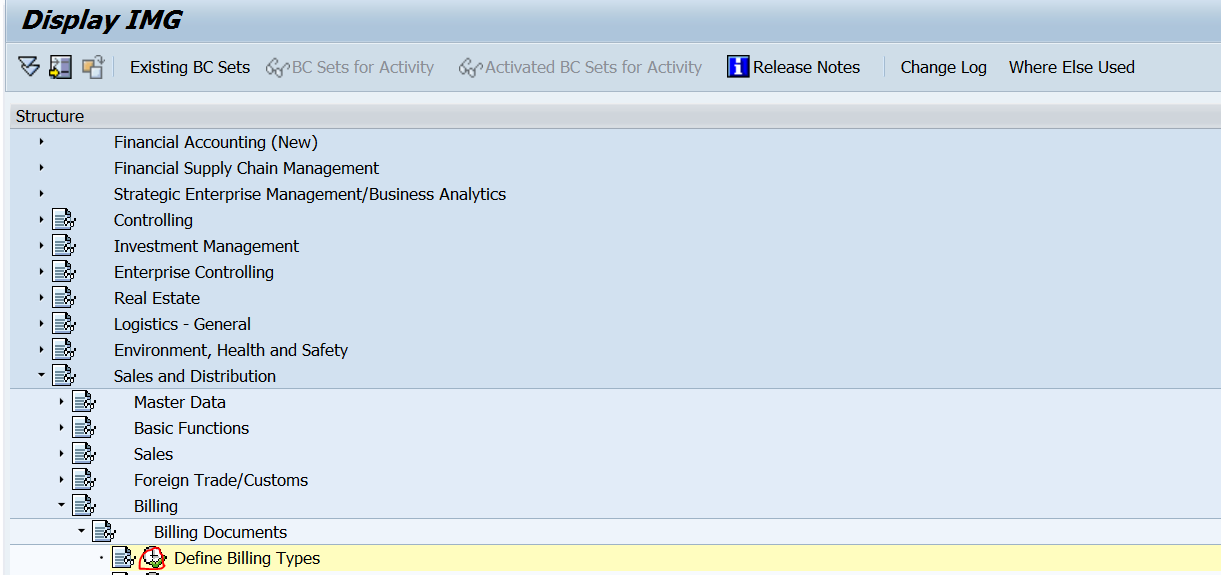Open documentation icon for Investment Management
1221x575 pixels.
click(64, 246)
